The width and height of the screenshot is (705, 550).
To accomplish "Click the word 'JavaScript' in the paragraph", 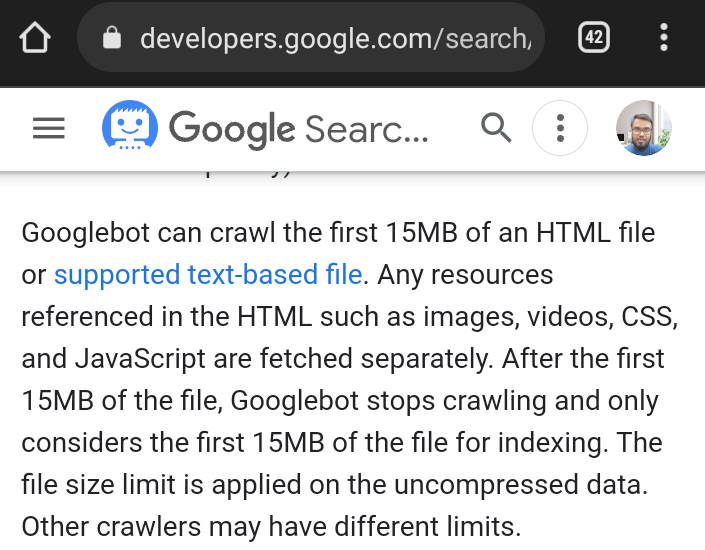I will 140,359.
